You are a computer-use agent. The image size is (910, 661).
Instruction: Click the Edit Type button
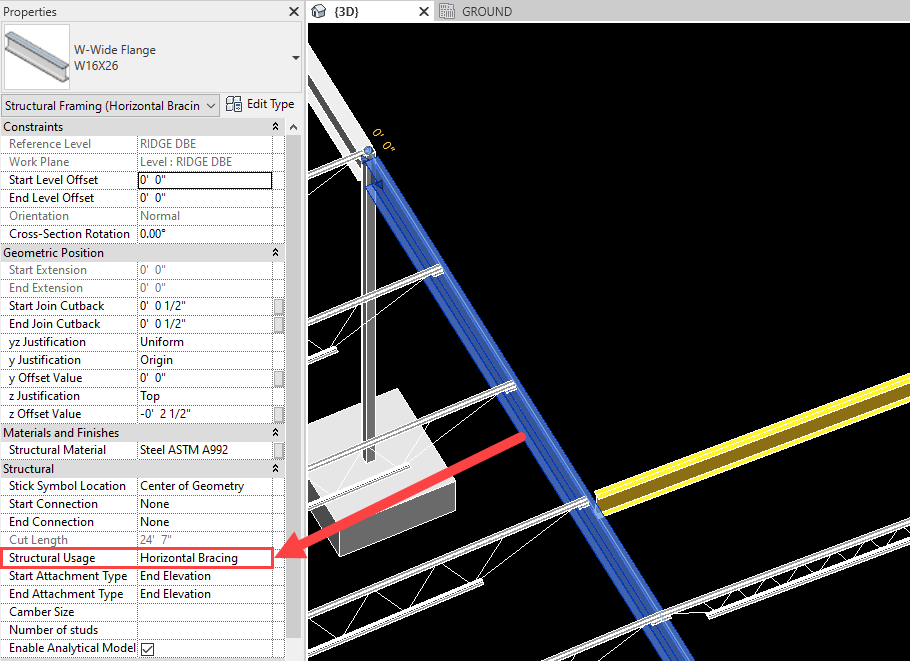tap(260, 104)
